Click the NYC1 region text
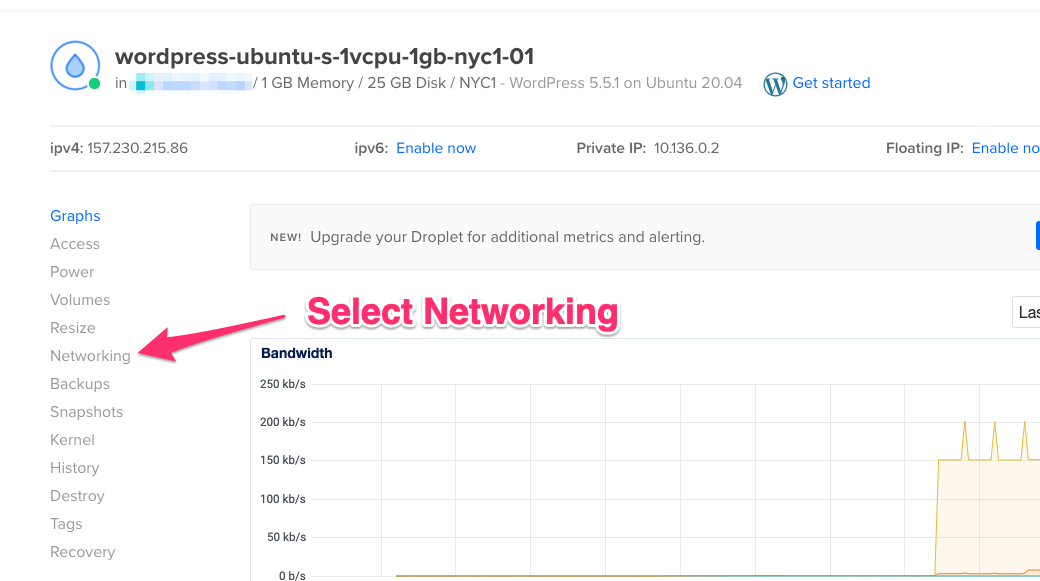 pyautogui.click(x=478, y=83)
